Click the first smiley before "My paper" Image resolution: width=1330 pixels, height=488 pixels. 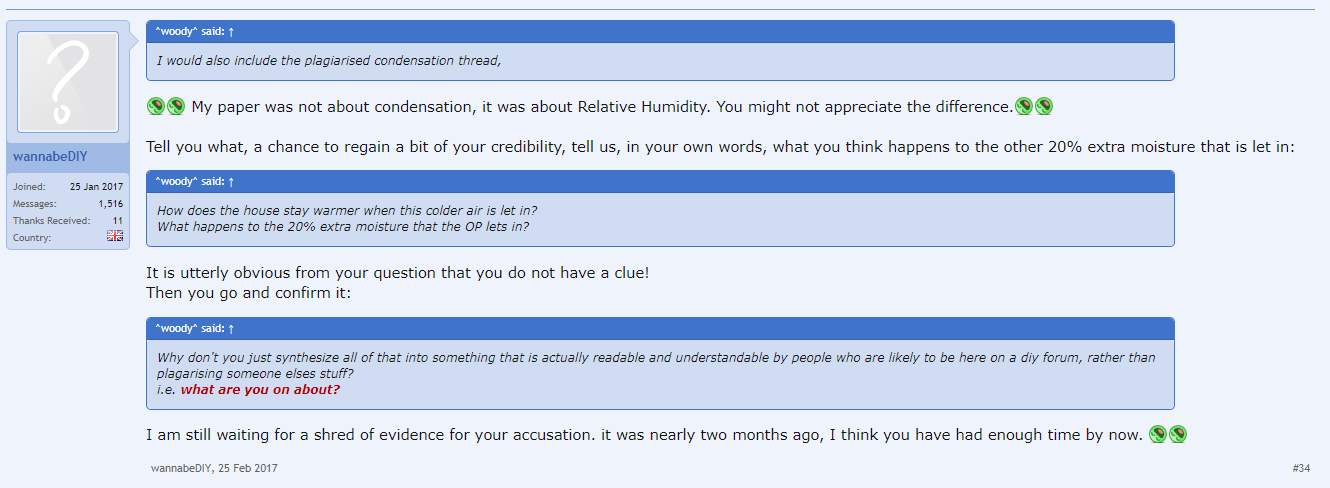[x=156, y=106]
